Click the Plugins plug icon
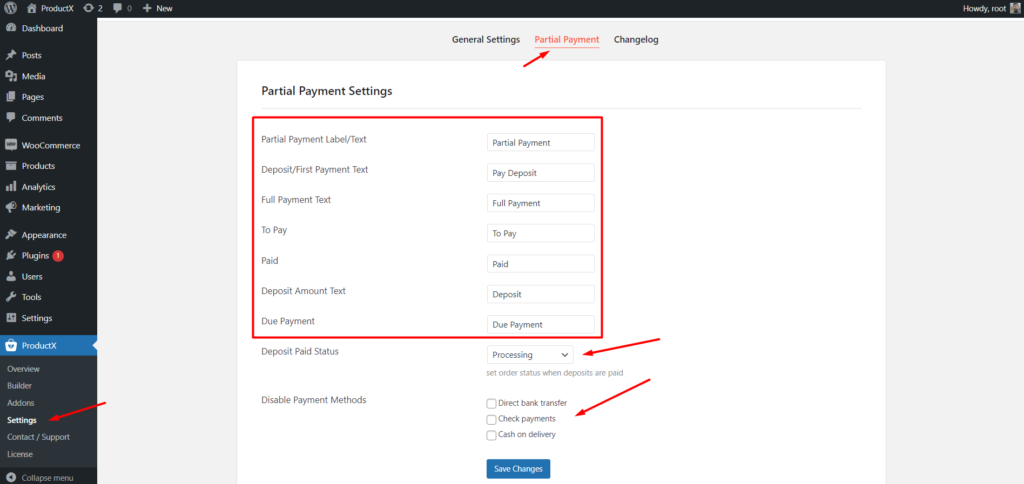1024x484 pixels. (x=10, y=255)
